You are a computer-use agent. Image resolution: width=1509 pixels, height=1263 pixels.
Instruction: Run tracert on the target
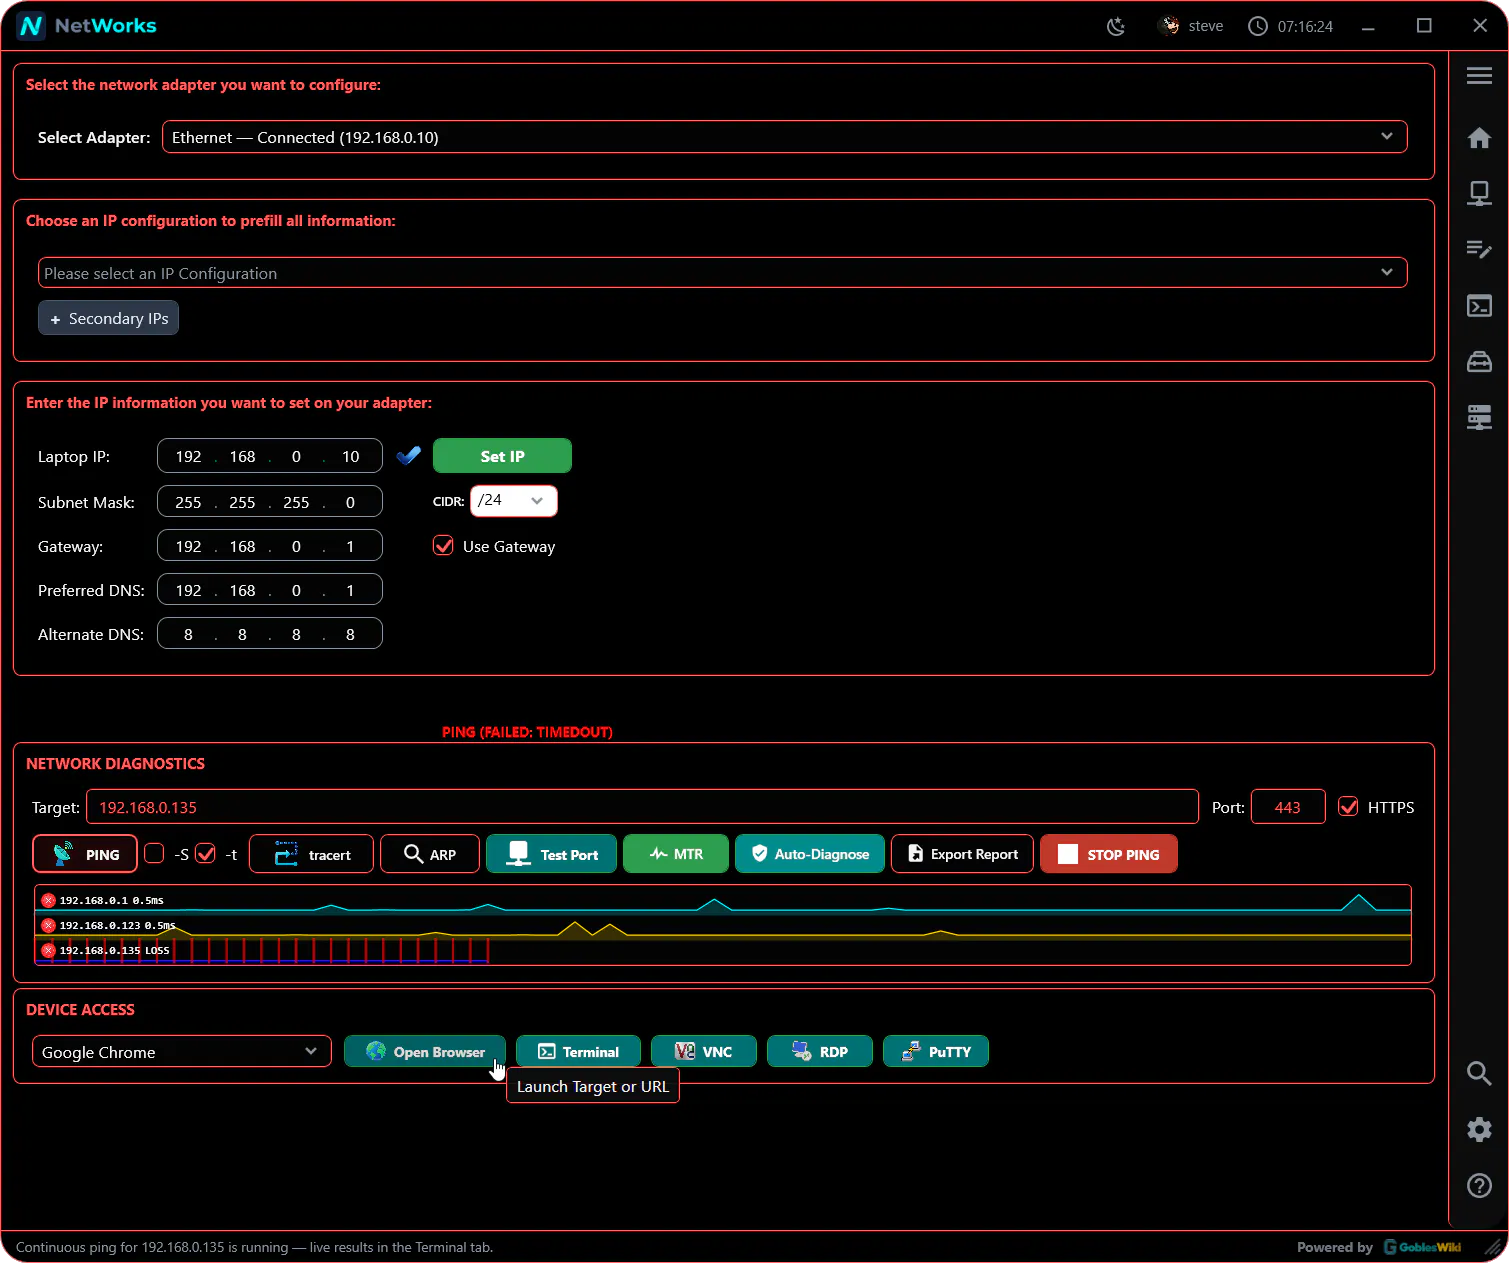[x=311, y=854]
